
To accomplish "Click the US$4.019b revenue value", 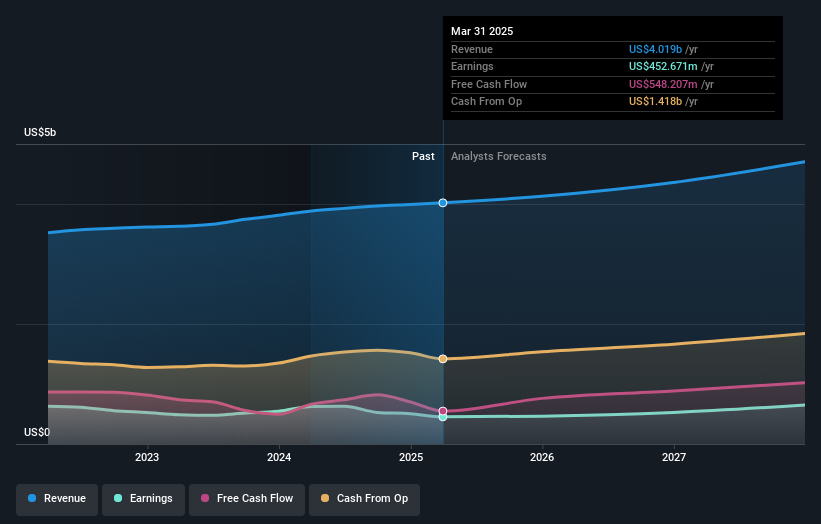I will click(655, 49).
